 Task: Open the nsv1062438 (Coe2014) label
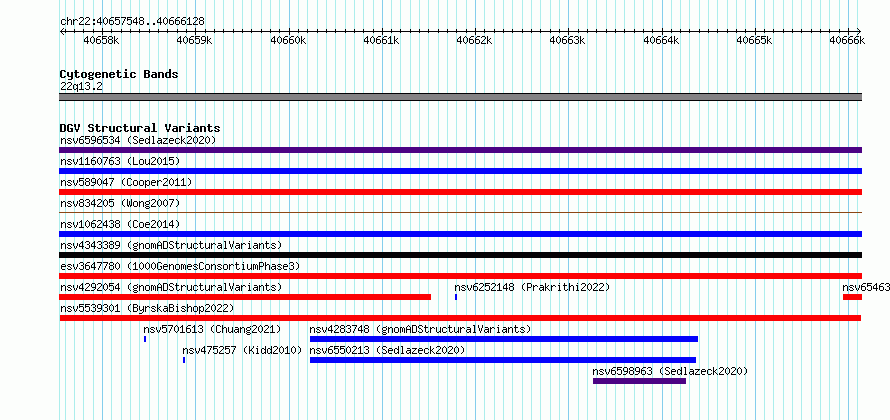120,224
